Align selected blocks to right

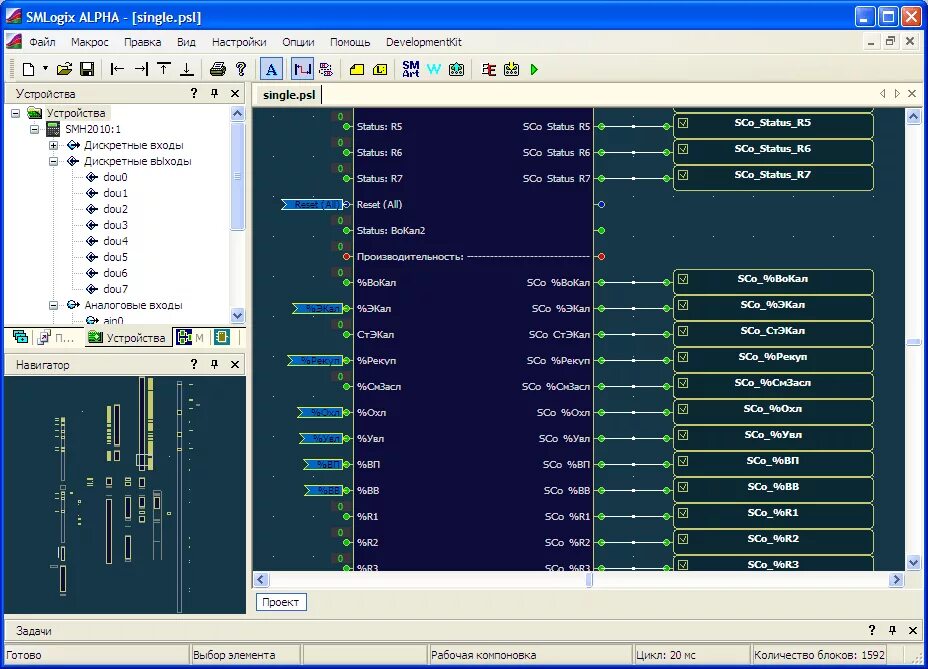tap(141, 69)
